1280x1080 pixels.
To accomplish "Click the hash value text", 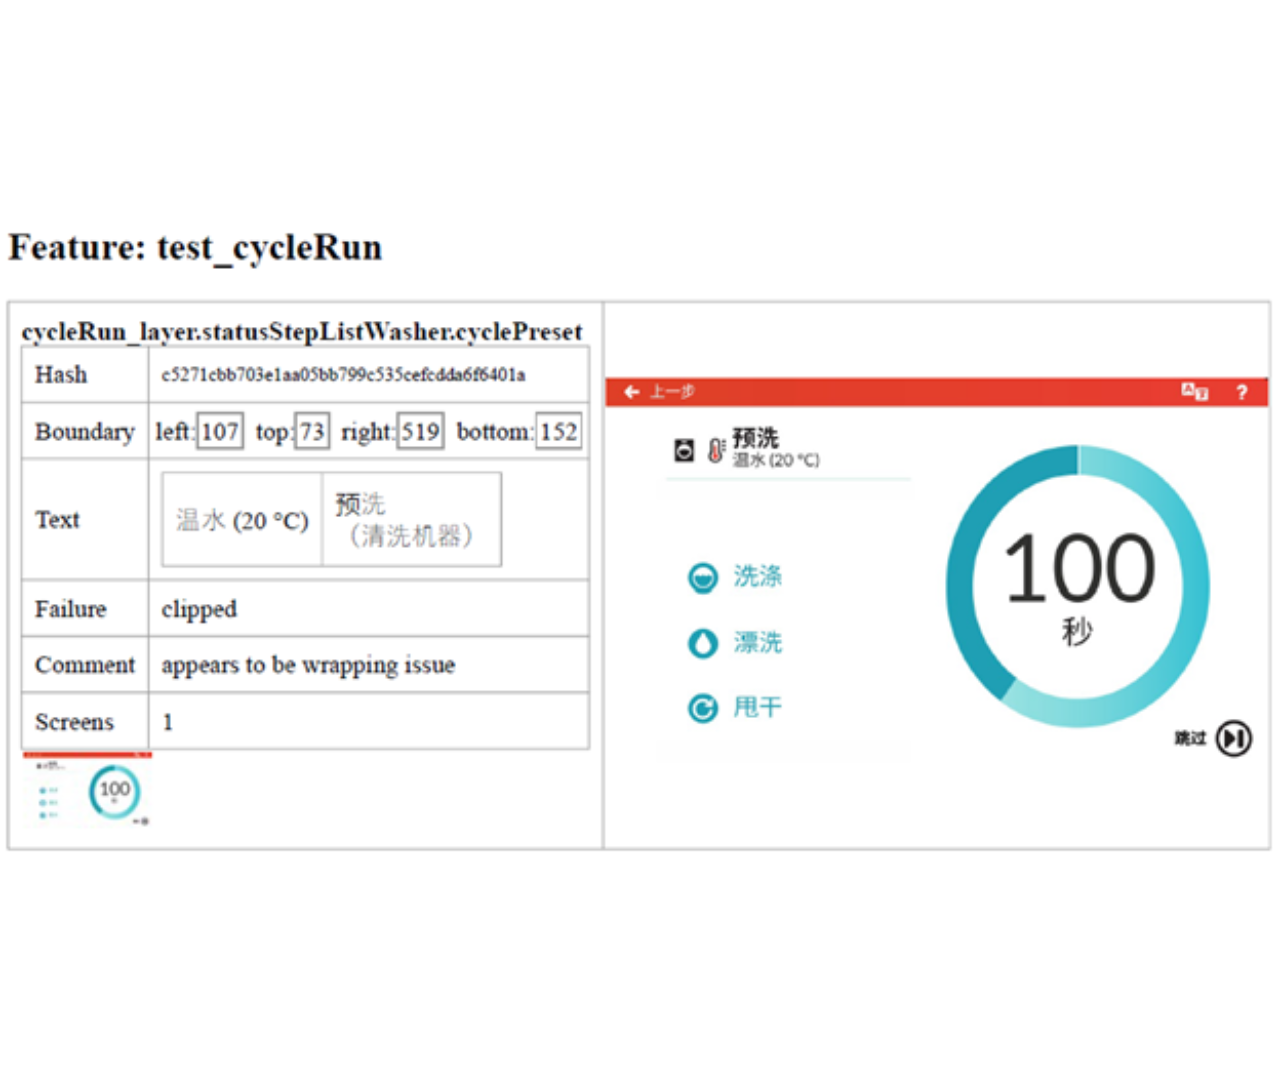I will click(x=343, y=375).
